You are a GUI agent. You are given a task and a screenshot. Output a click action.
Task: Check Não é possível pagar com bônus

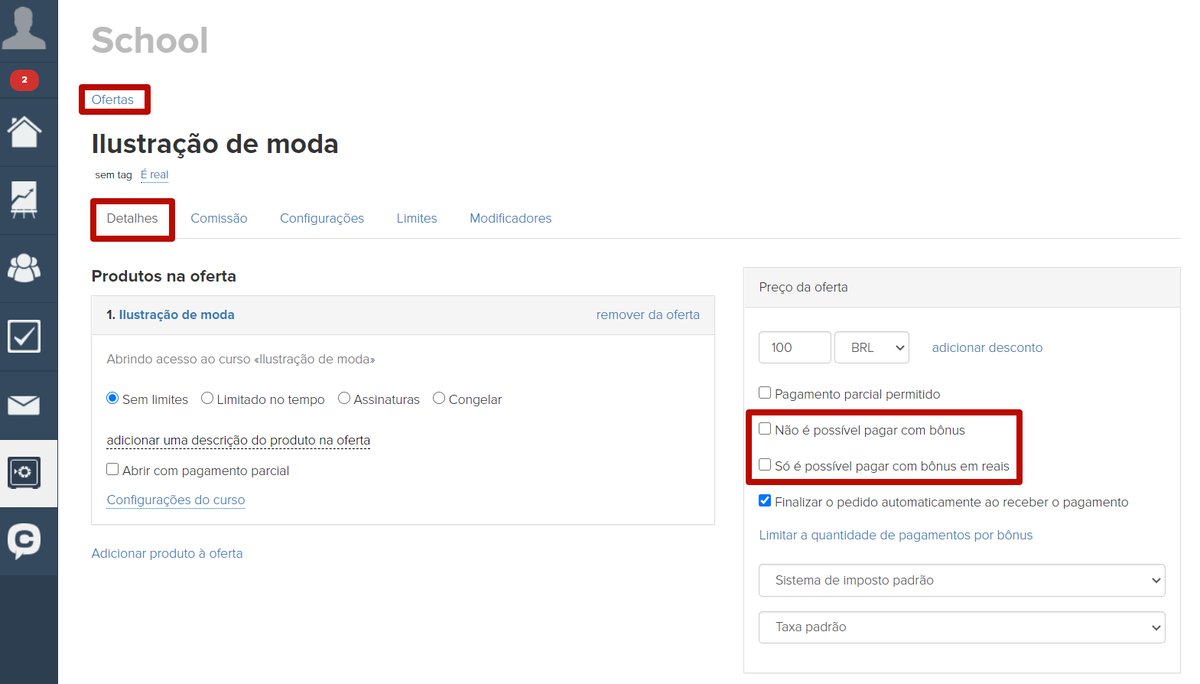pyautogui.click(x=765, y=429)
